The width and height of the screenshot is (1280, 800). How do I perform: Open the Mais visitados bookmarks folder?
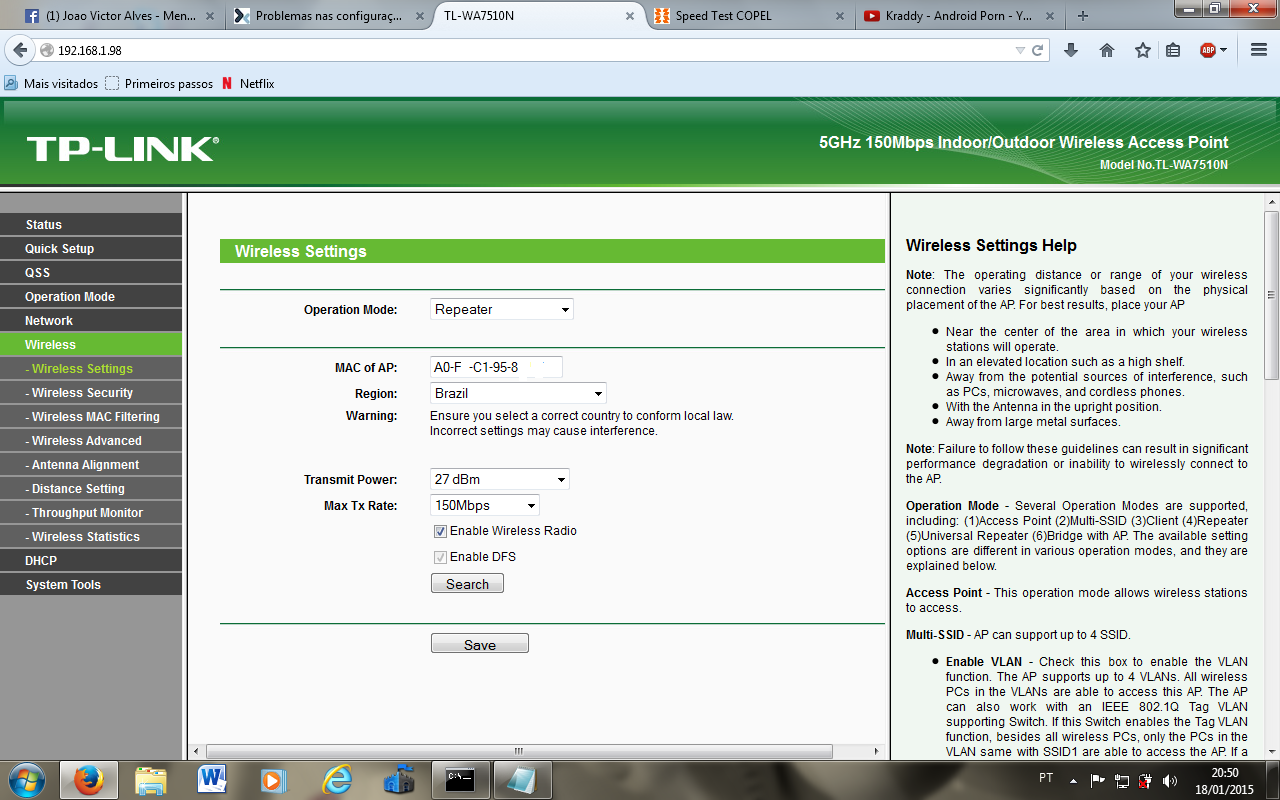click(x=51, y=84)
